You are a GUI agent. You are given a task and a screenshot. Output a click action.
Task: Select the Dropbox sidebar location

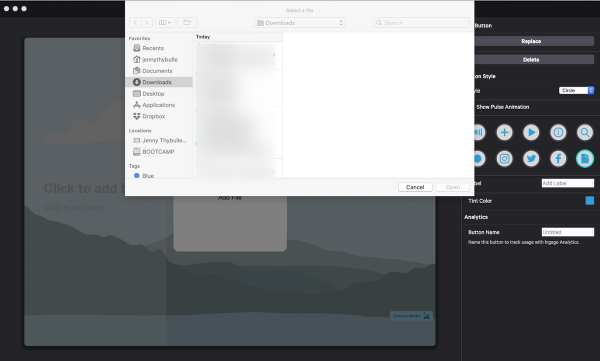[153, 116]
